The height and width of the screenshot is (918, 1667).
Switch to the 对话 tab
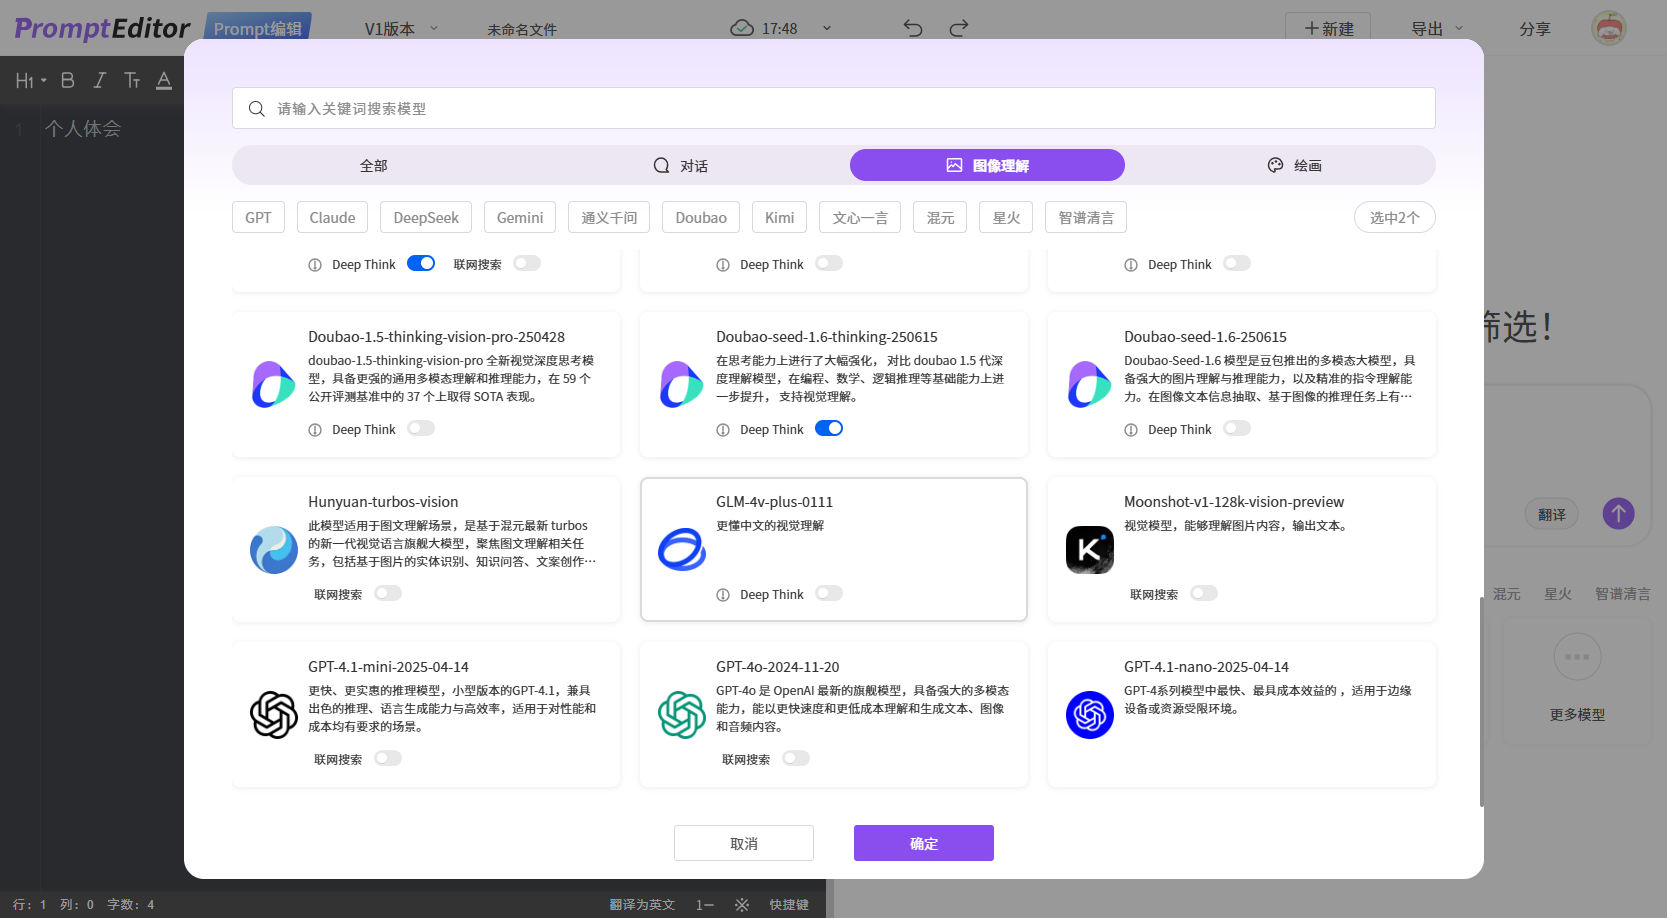point(680,166)
